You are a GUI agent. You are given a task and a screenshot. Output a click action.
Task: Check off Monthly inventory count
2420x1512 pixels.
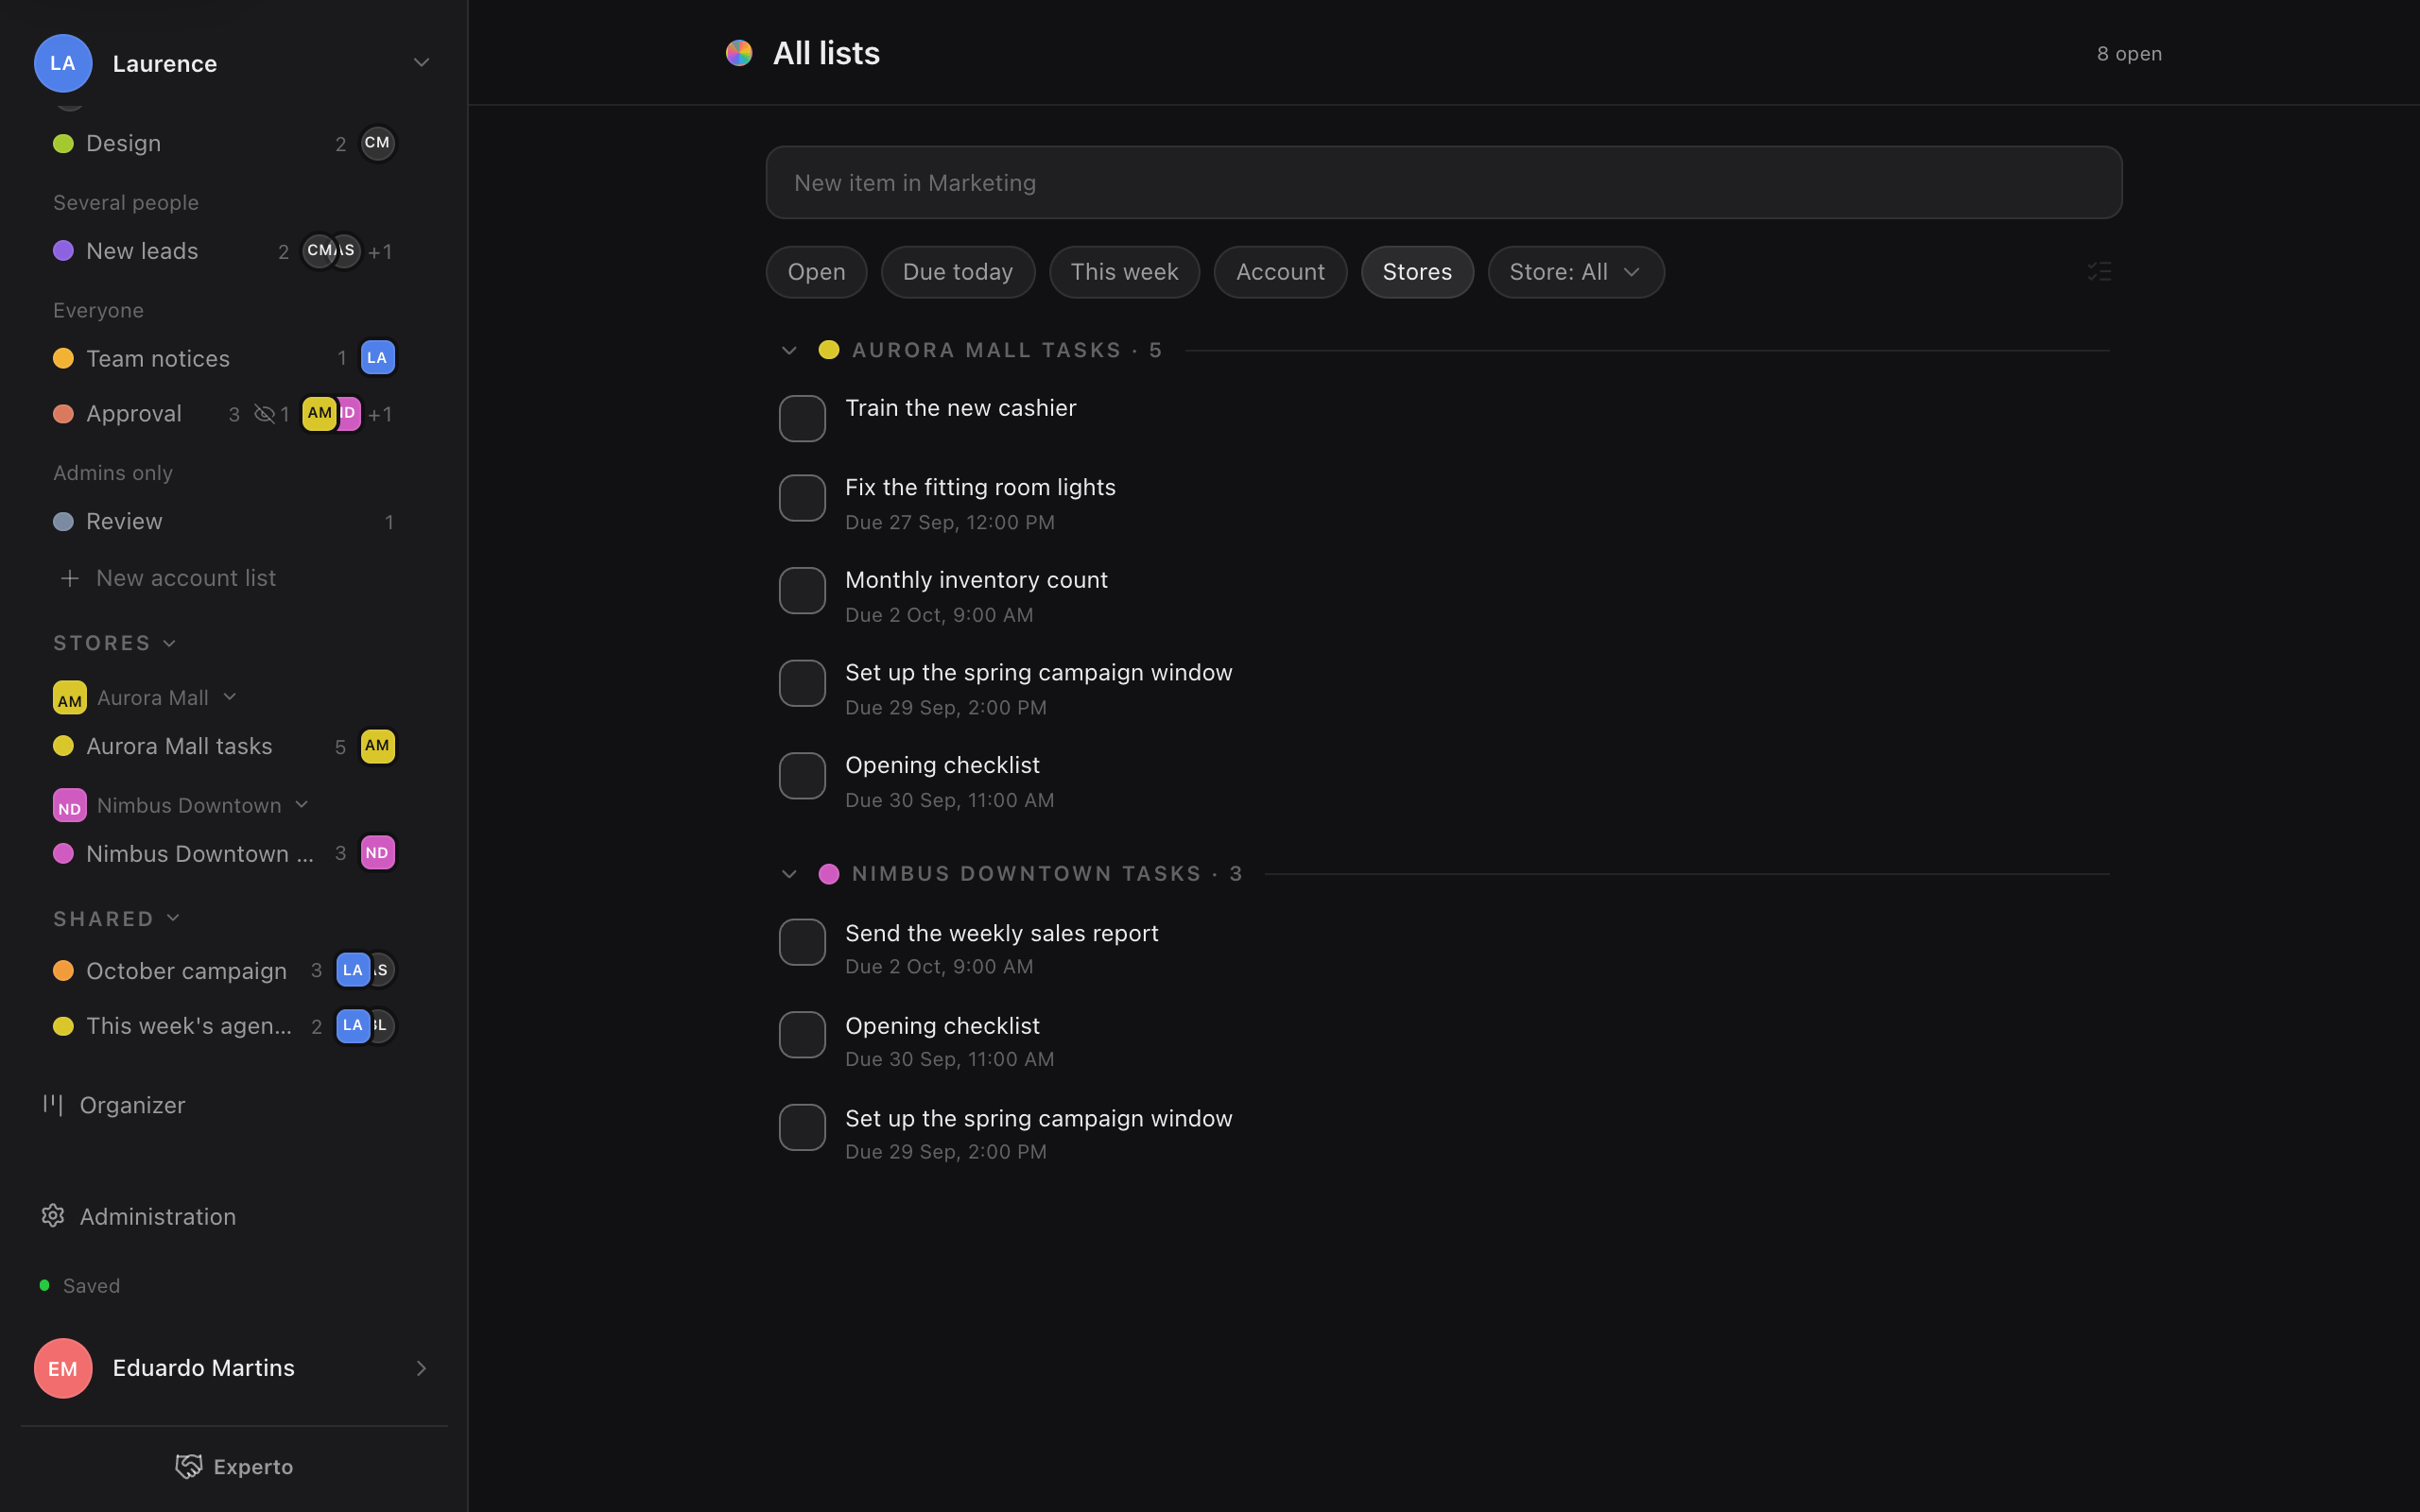click(x=802, y=591)
